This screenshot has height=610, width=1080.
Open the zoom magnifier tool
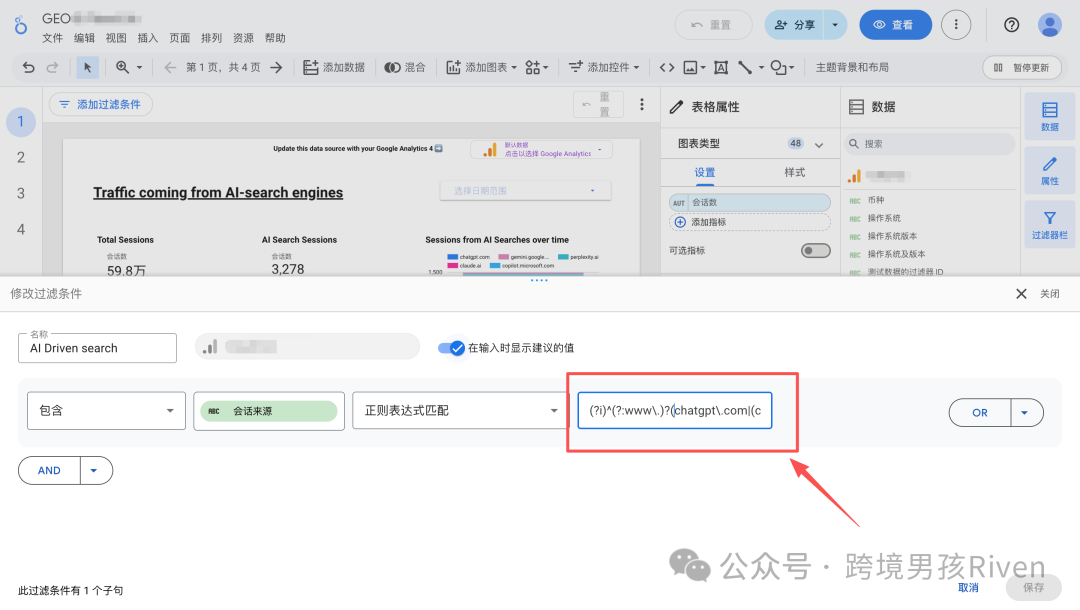tap(123, 67)
